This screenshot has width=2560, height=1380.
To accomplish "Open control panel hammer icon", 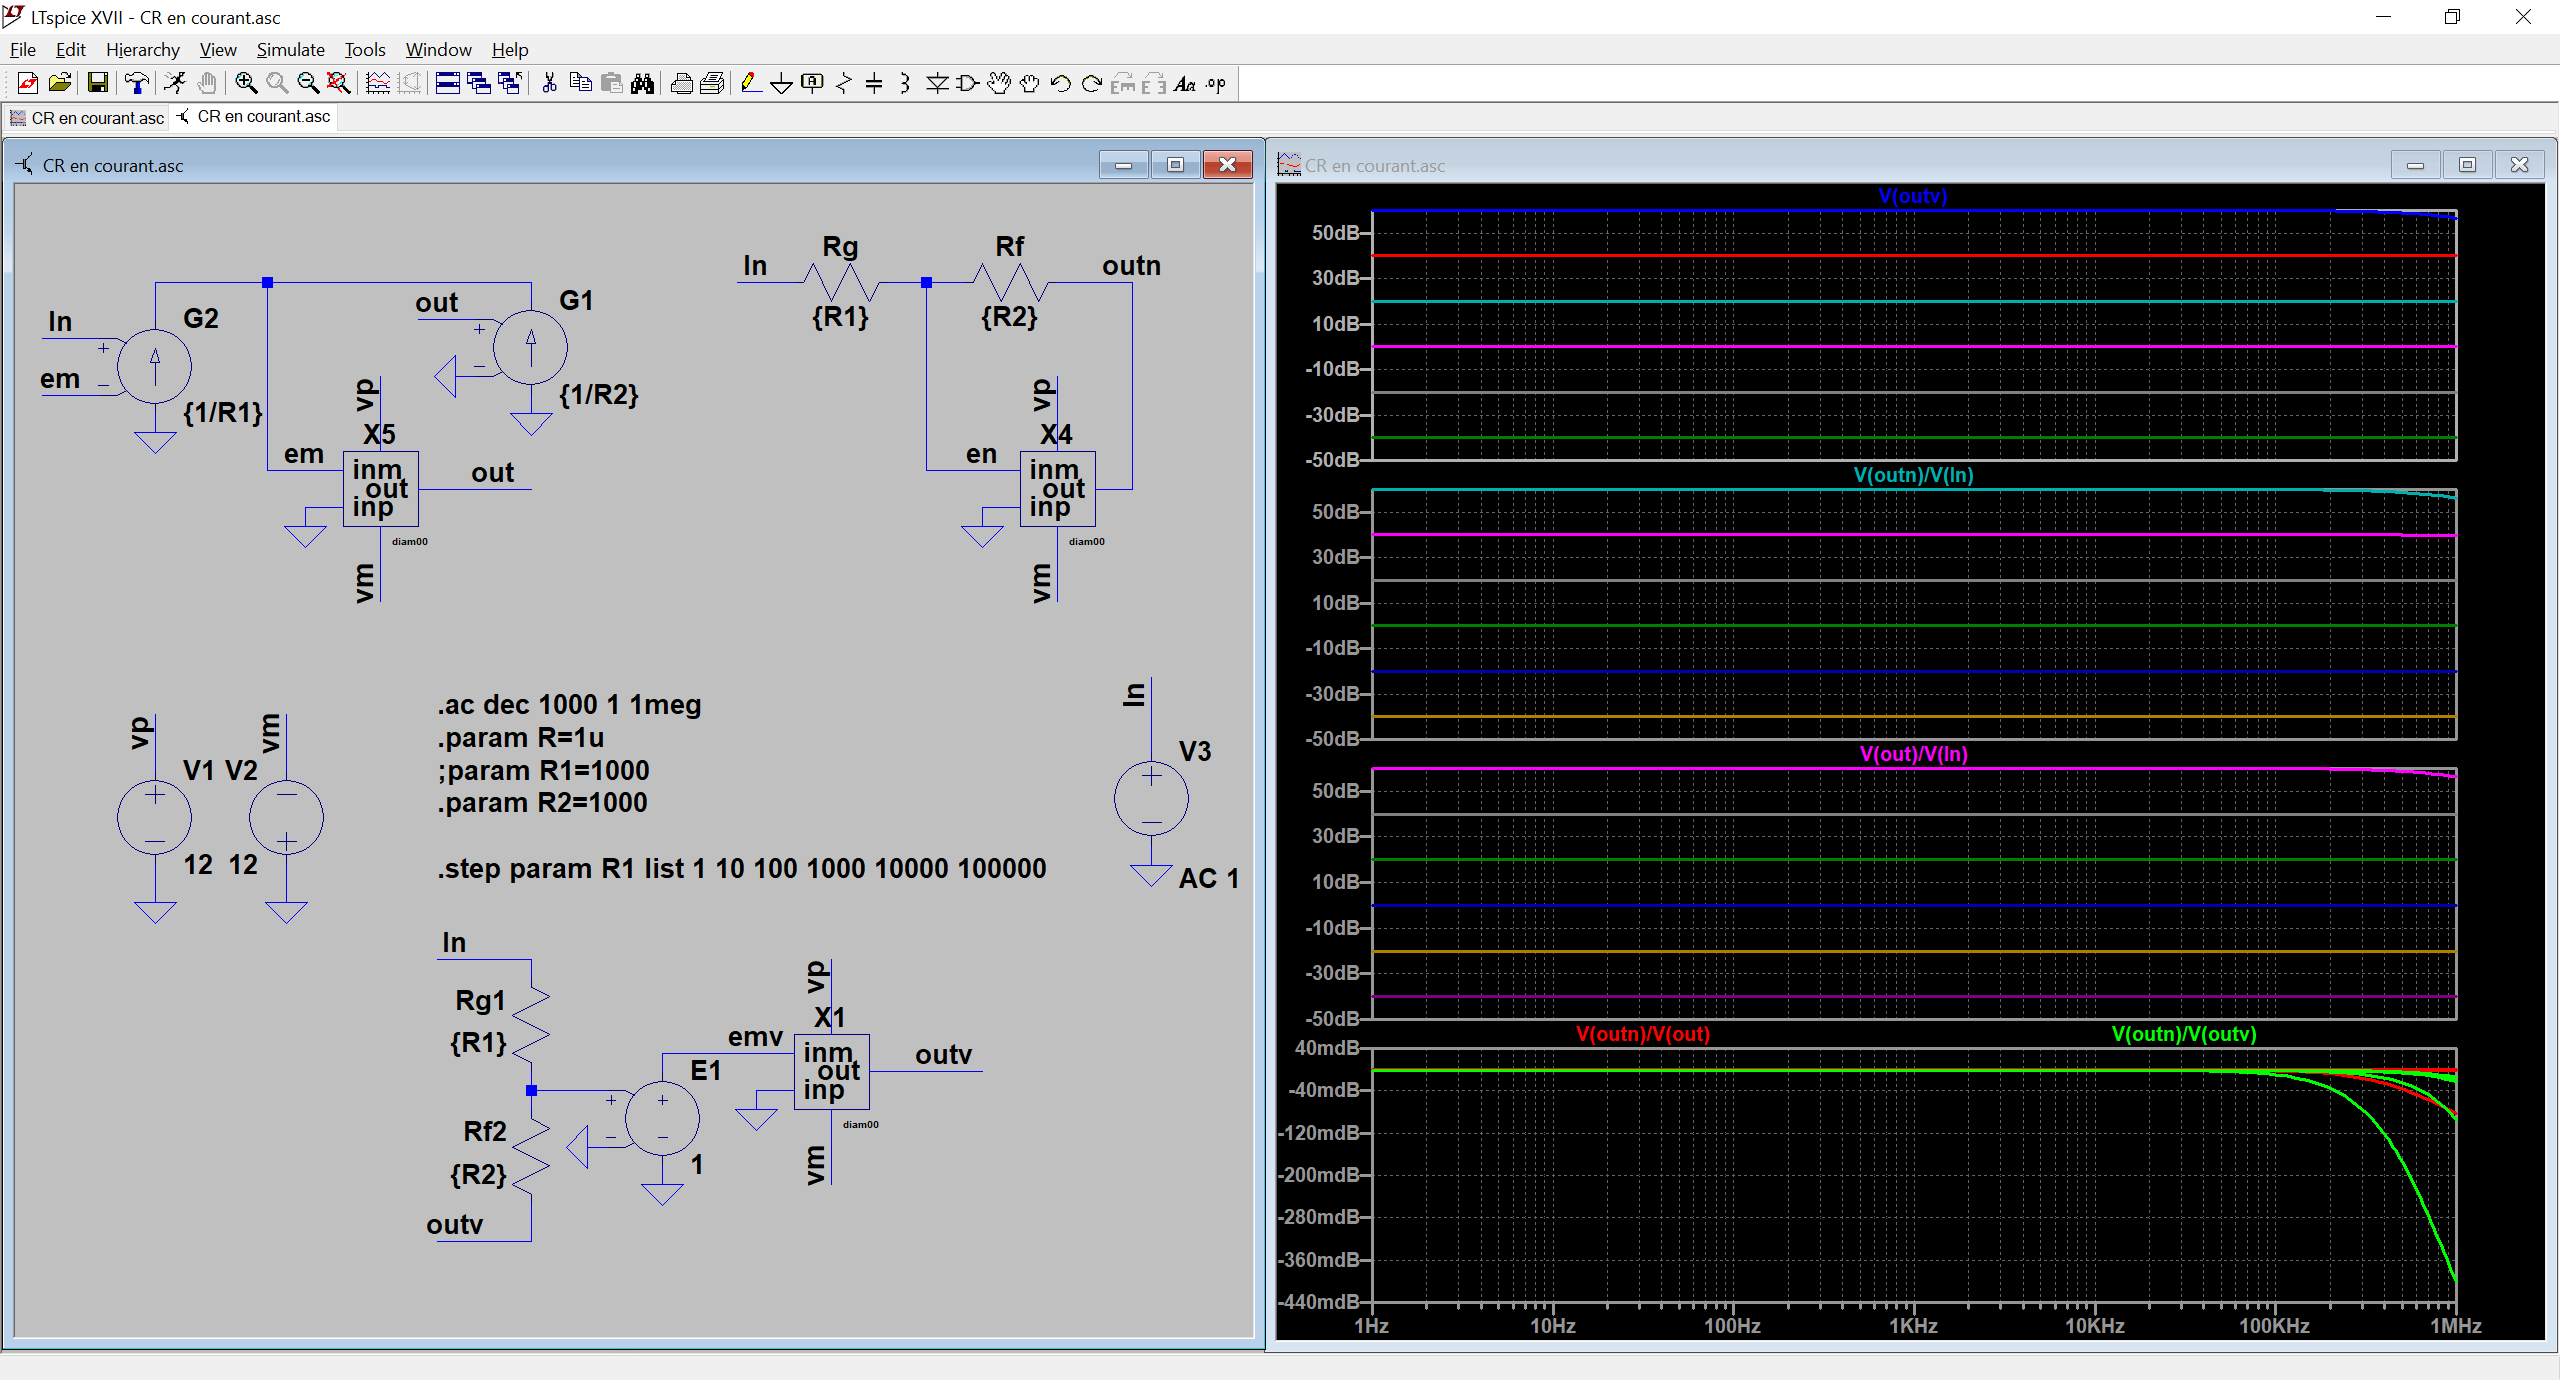I will (x=137, y=84).
